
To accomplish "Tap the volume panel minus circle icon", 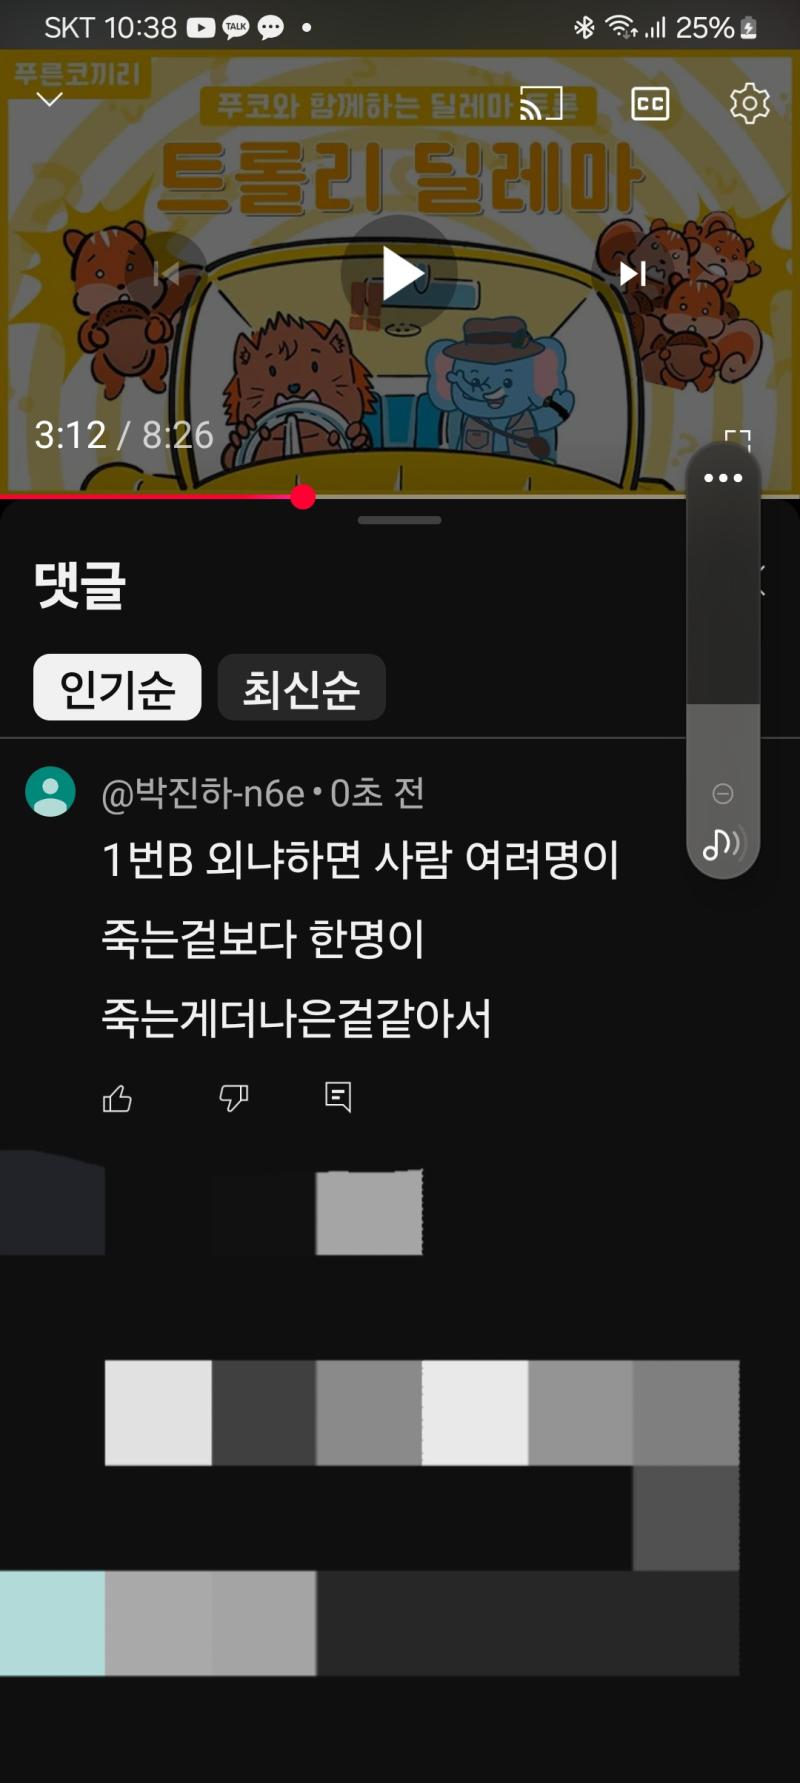I will click(722, 794).
